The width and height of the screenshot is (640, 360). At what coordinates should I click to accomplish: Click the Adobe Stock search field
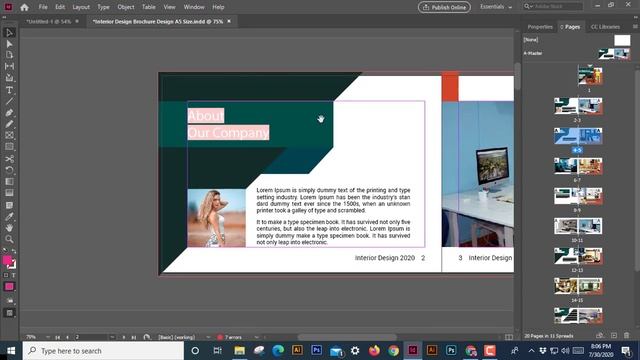tap(553, 7)
